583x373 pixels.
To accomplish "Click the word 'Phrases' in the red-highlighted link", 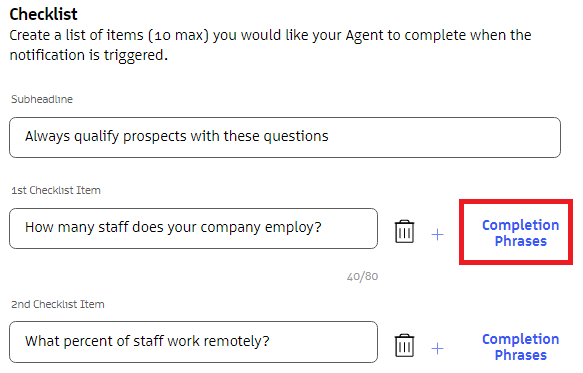I will pos(521,241).
